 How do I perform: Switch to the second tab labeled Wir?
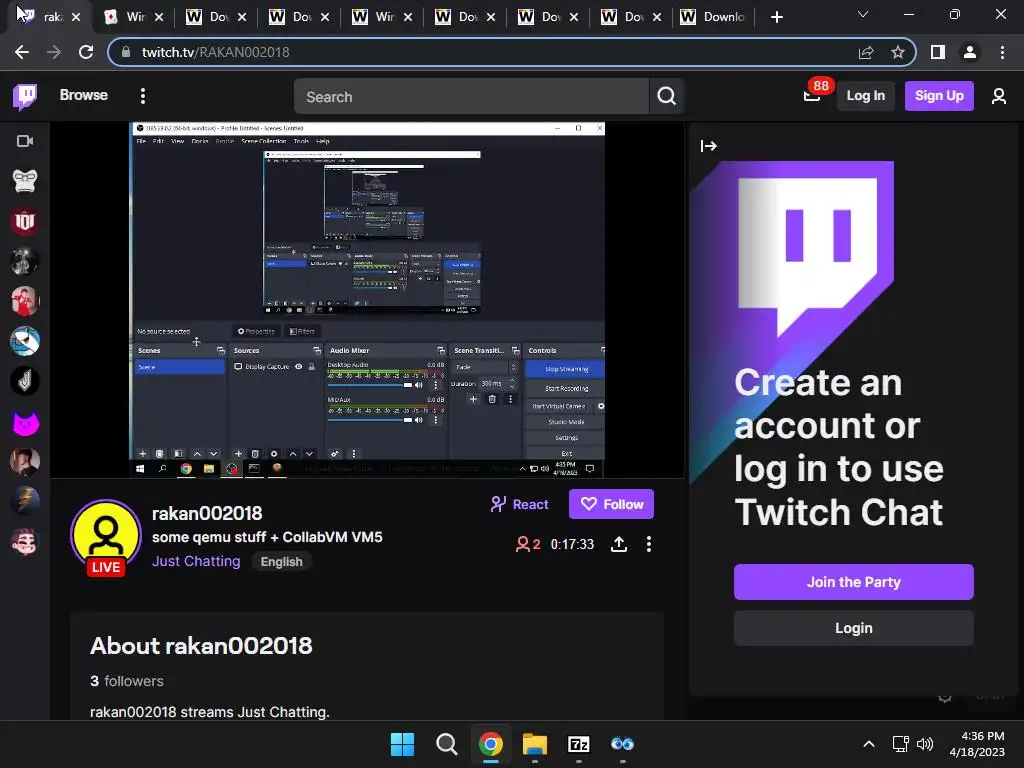[x=135, y=17]
